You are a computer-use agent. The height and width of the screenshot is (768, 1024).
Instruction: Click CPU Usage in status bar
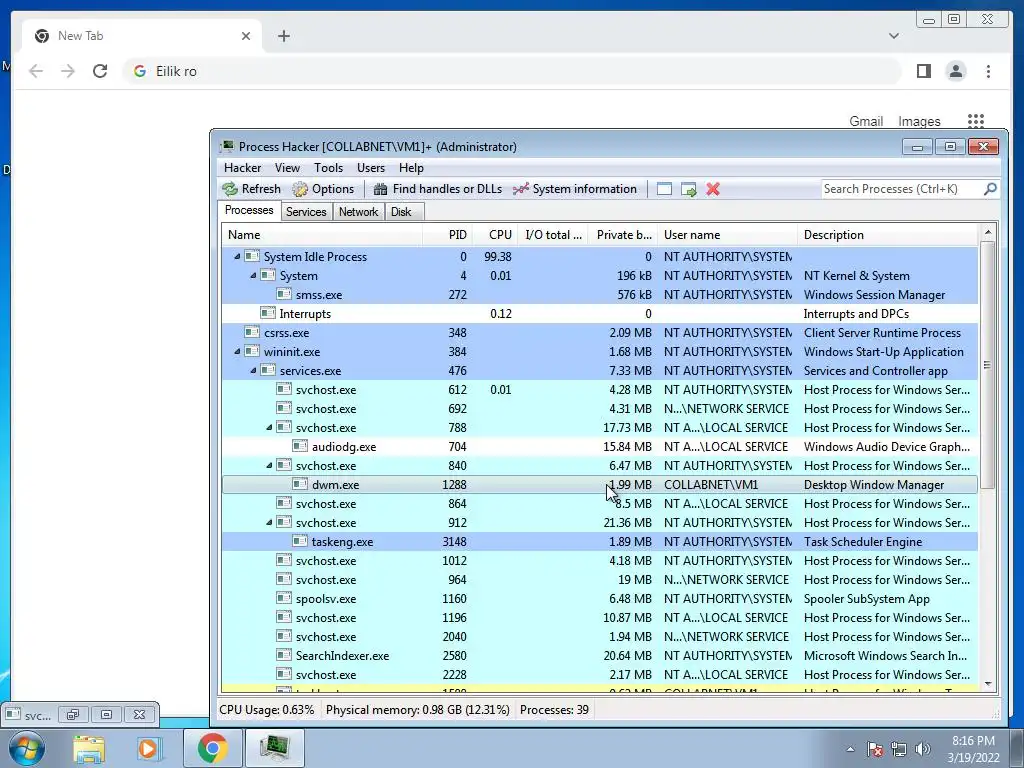point(266,710)
